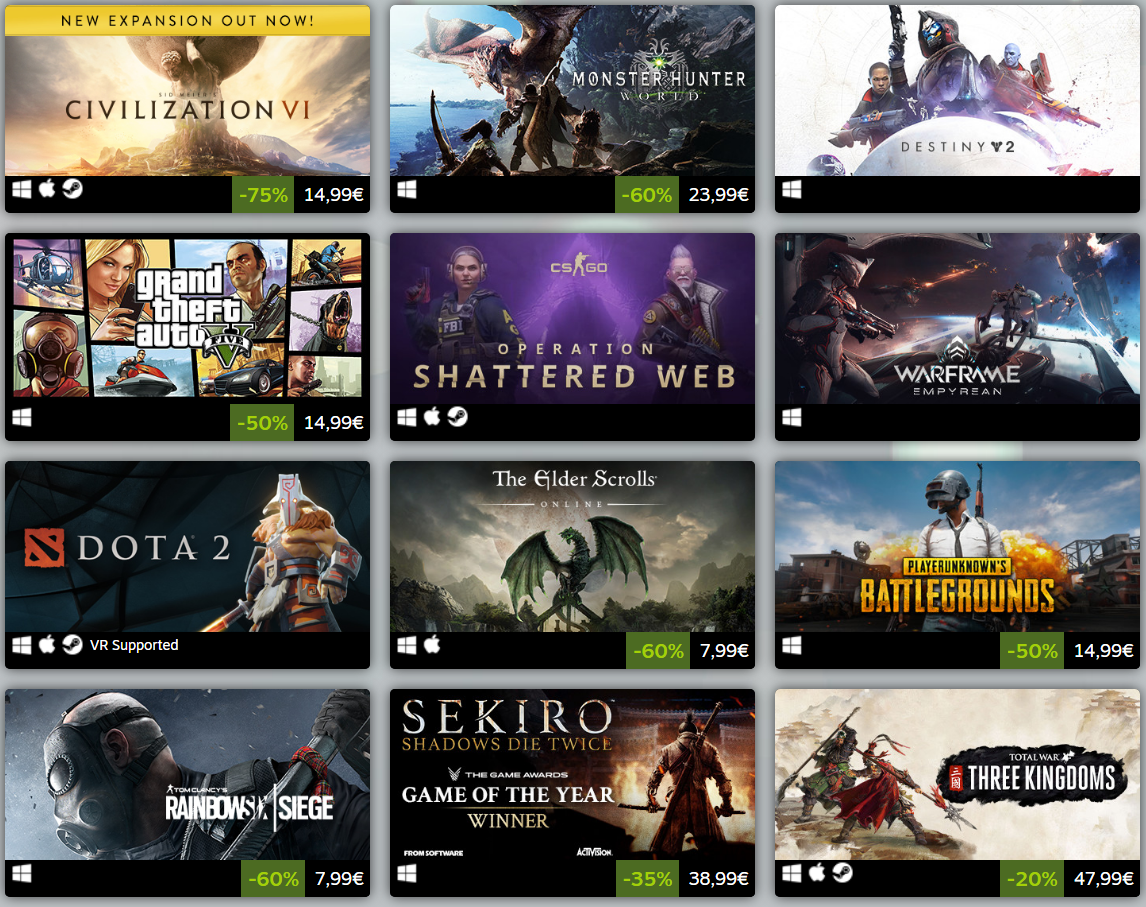Open the Grand Theft Auto V banner
Image resolution: width=1146 pixels, height=907 pixels.
coord(187,318)
